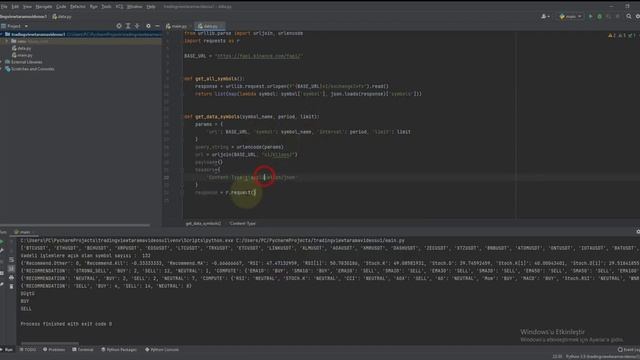This screenshot has height=360, width=640.
Task: Click the Project panel horizontal scrollbar
Action: coord(75,225)
